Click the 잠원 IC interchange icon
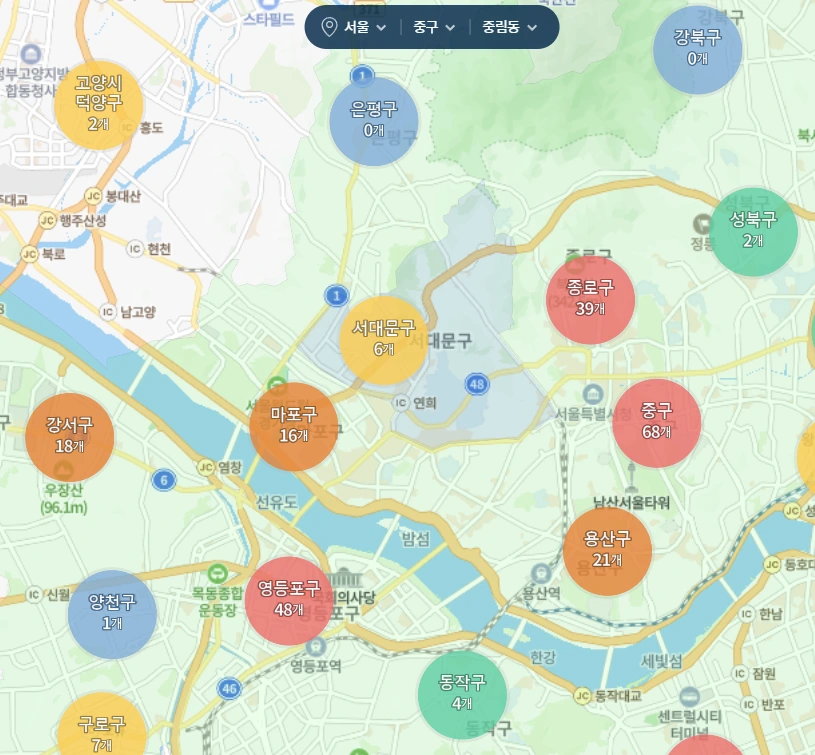The height and width of the screenshot is (755, 815). pos(740,673)
